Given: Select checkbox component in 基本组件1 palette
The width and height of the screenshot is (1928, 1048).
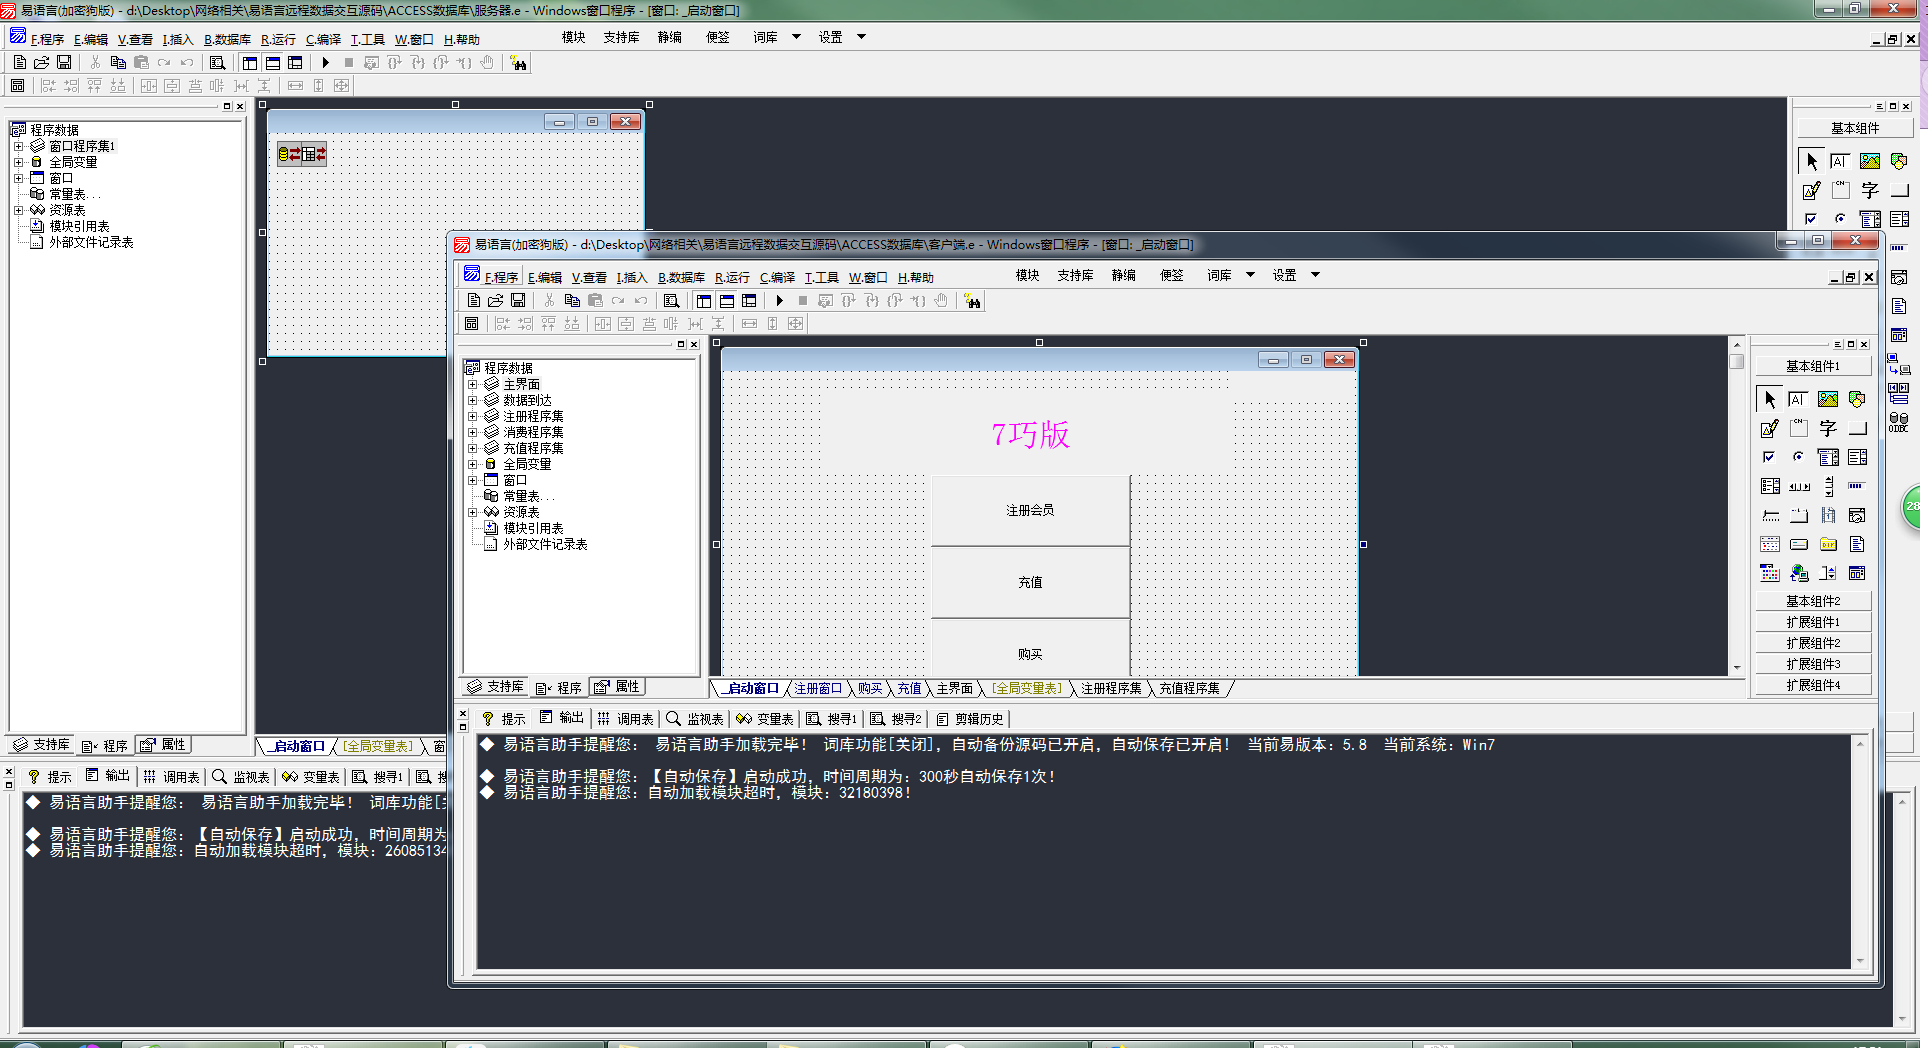Looking at the screenshot, I should (x=1769, y=457).
